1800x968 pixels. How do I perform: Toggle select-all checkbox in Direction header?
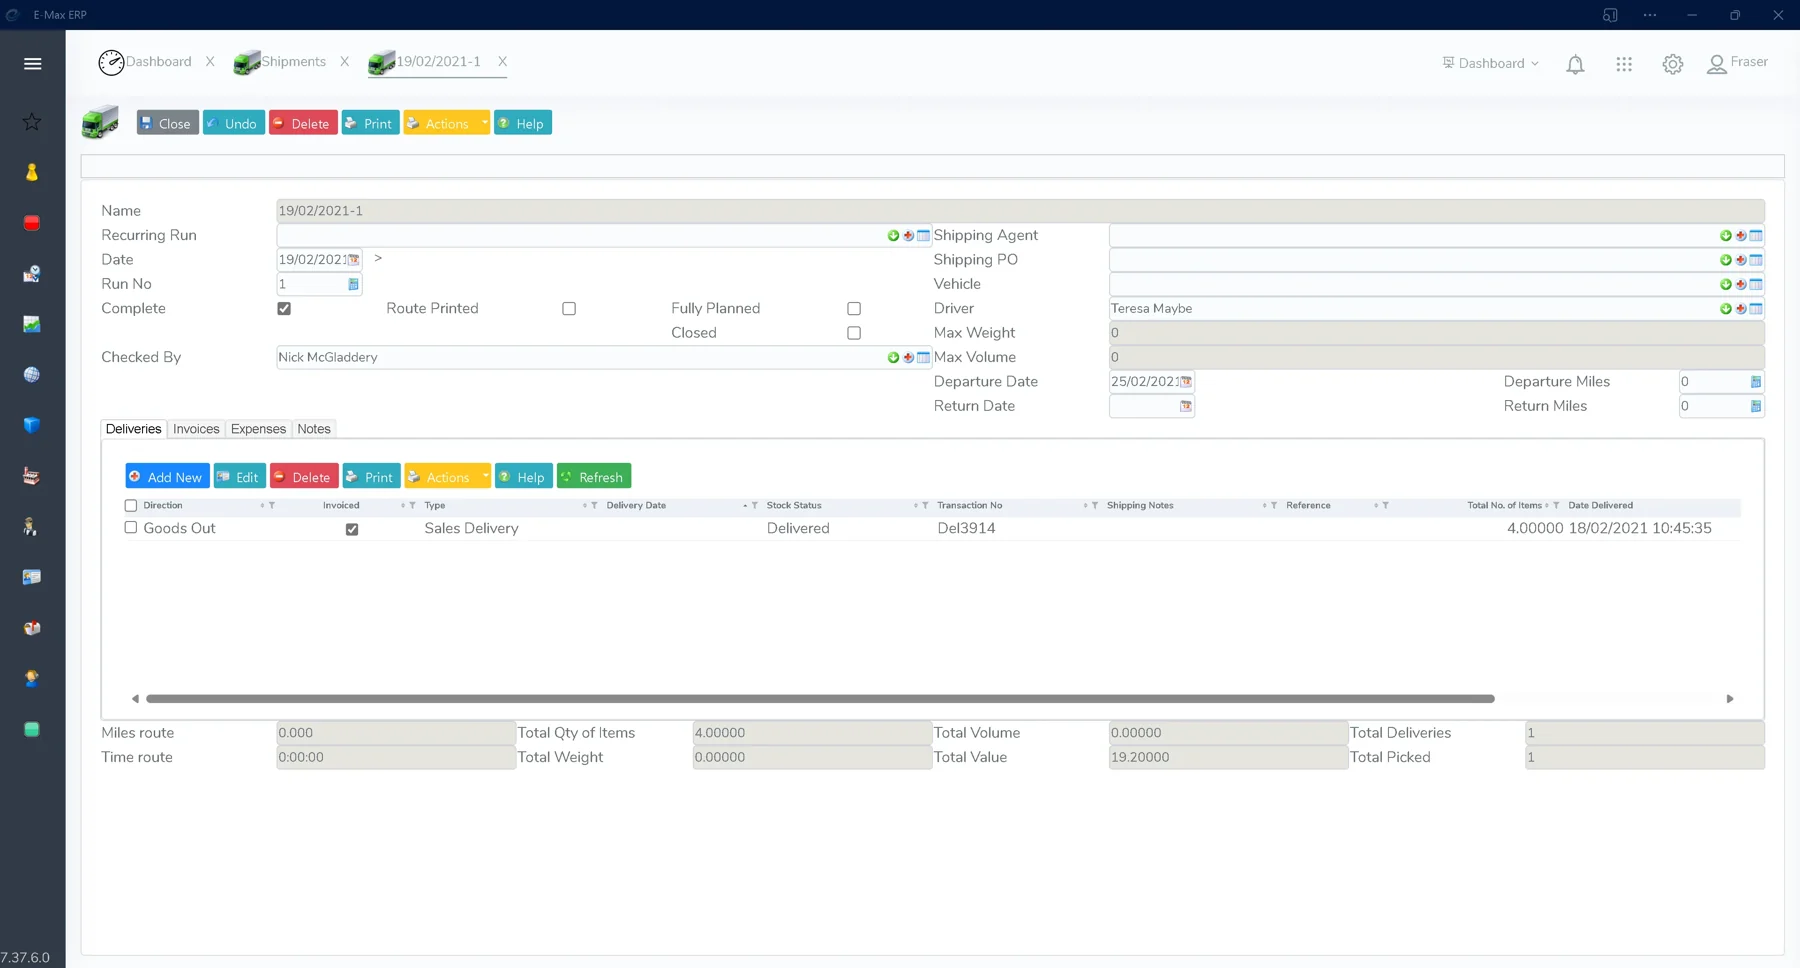click(x=131, y=506)
